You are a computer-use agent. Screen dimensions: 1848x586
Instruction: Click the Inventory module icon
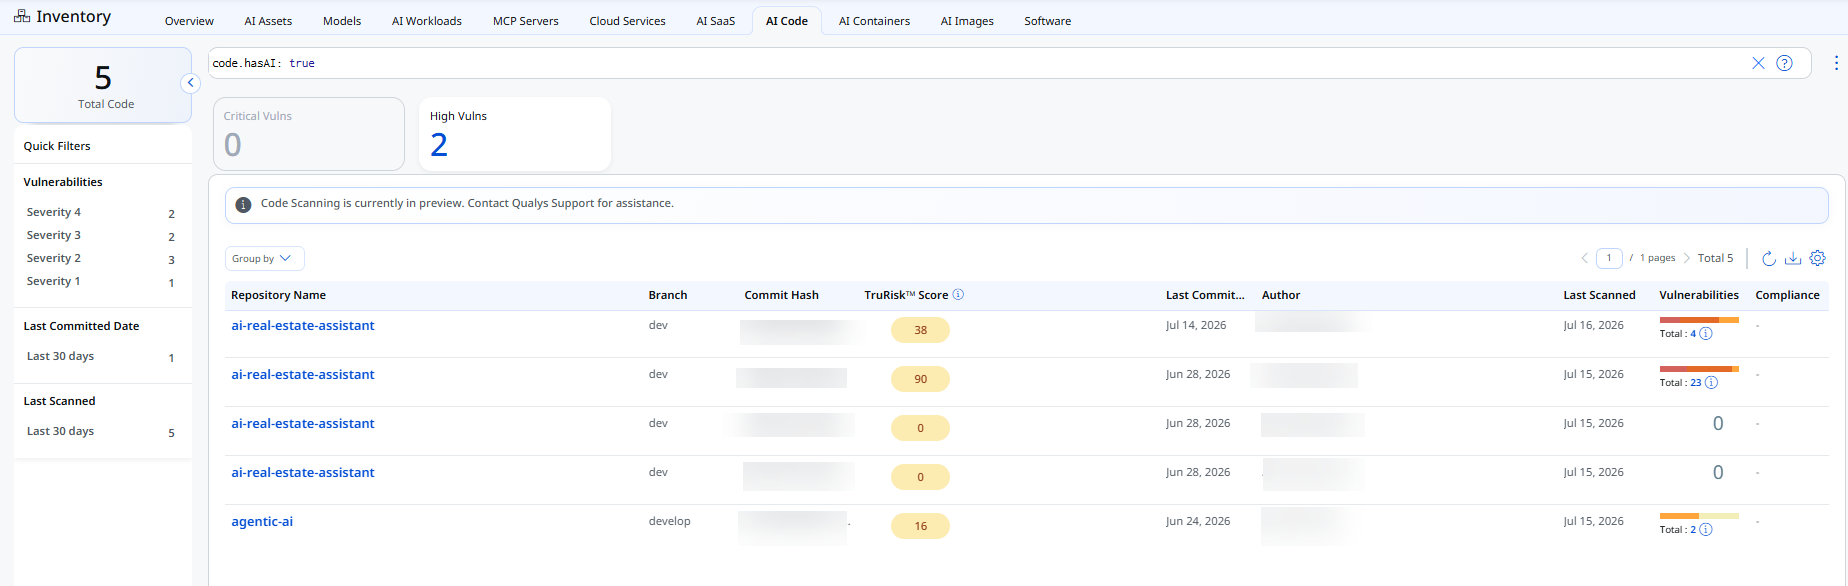(x=22, y=16)
